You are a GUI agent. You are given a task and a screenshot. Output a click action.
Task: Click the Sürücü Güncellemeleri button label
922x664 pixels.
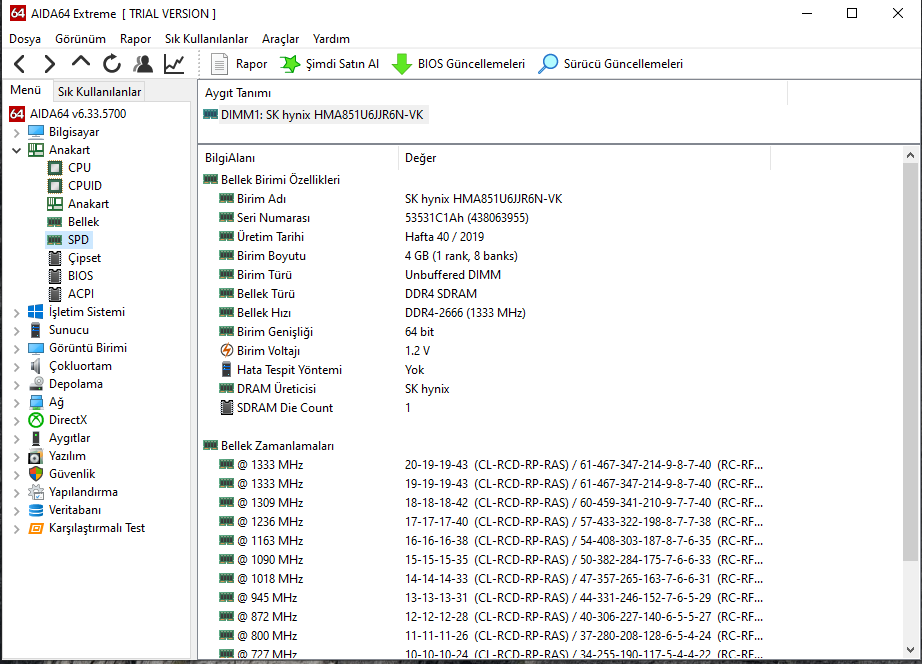tap(623, 64)
